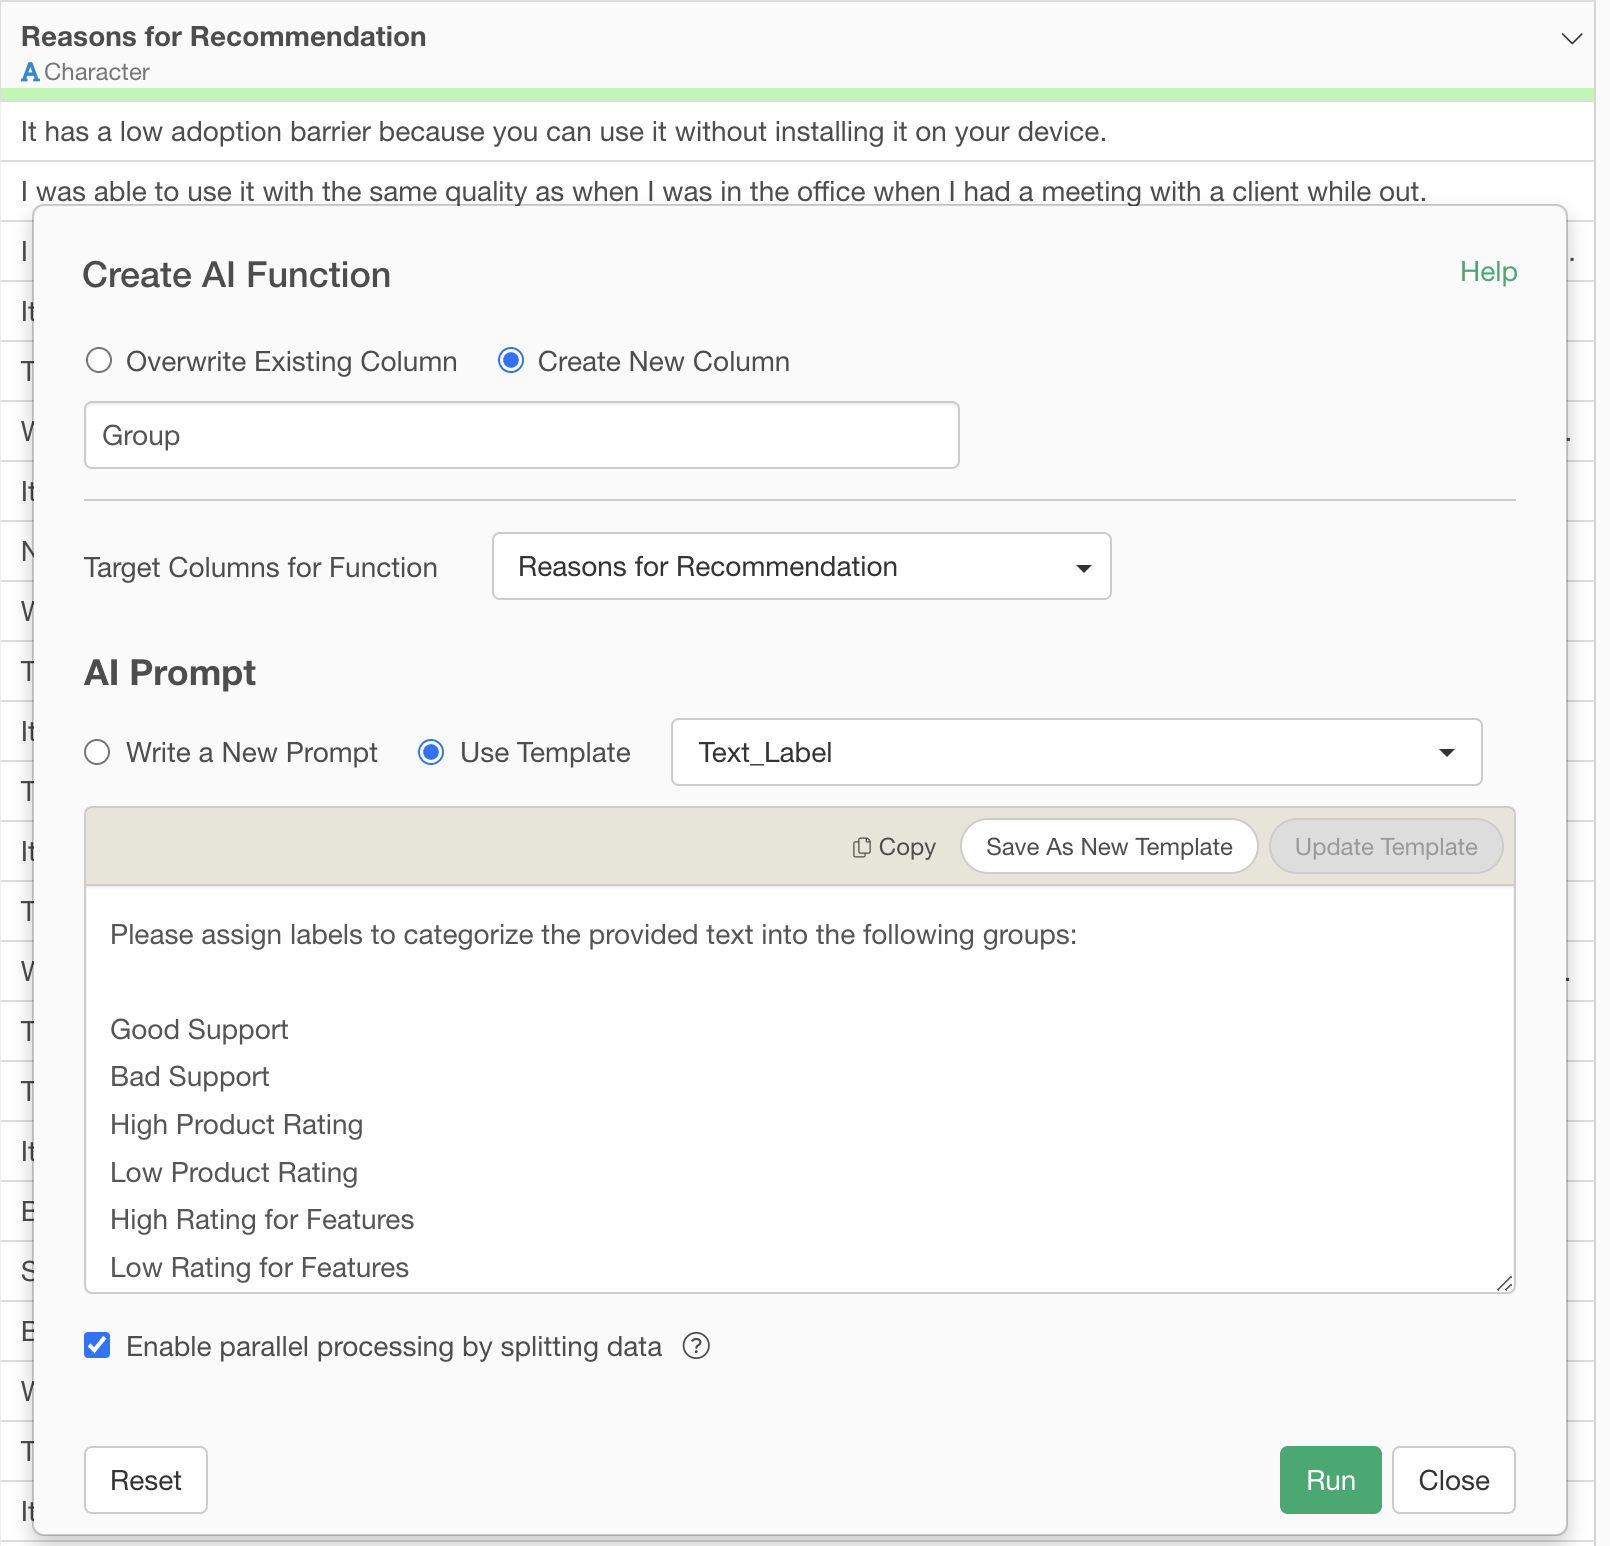Expand the Reasons for Recommendation column menu chevron

1571,39
